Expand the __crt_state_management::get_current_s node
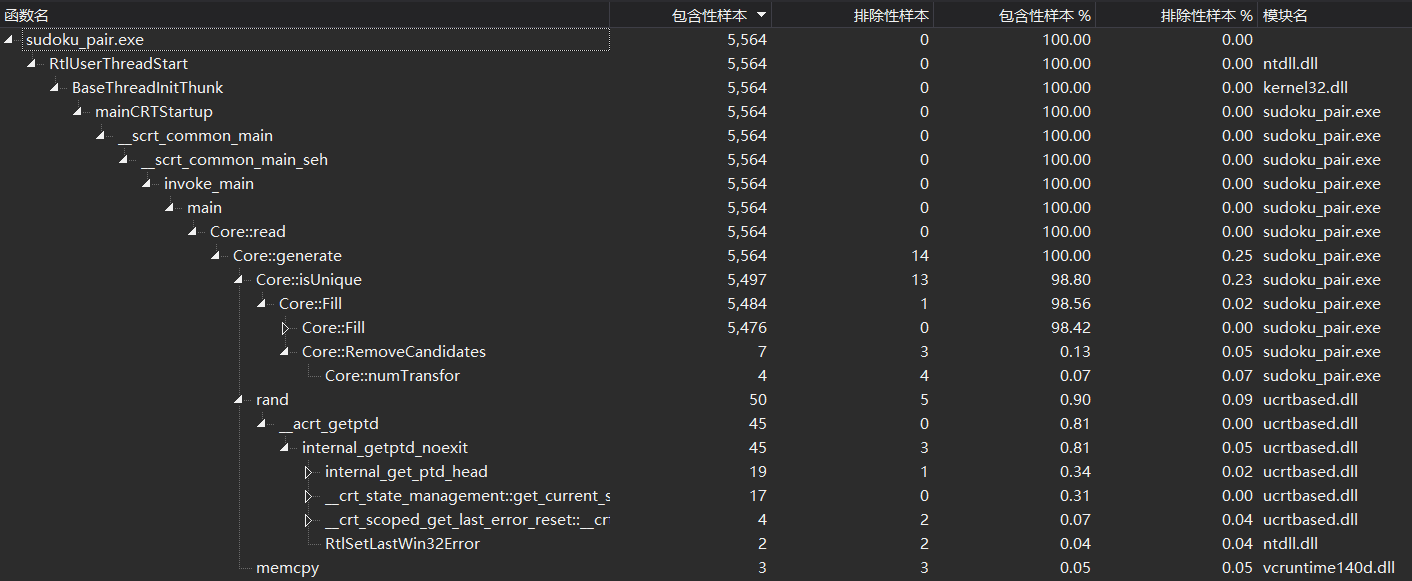 (308, 496)
